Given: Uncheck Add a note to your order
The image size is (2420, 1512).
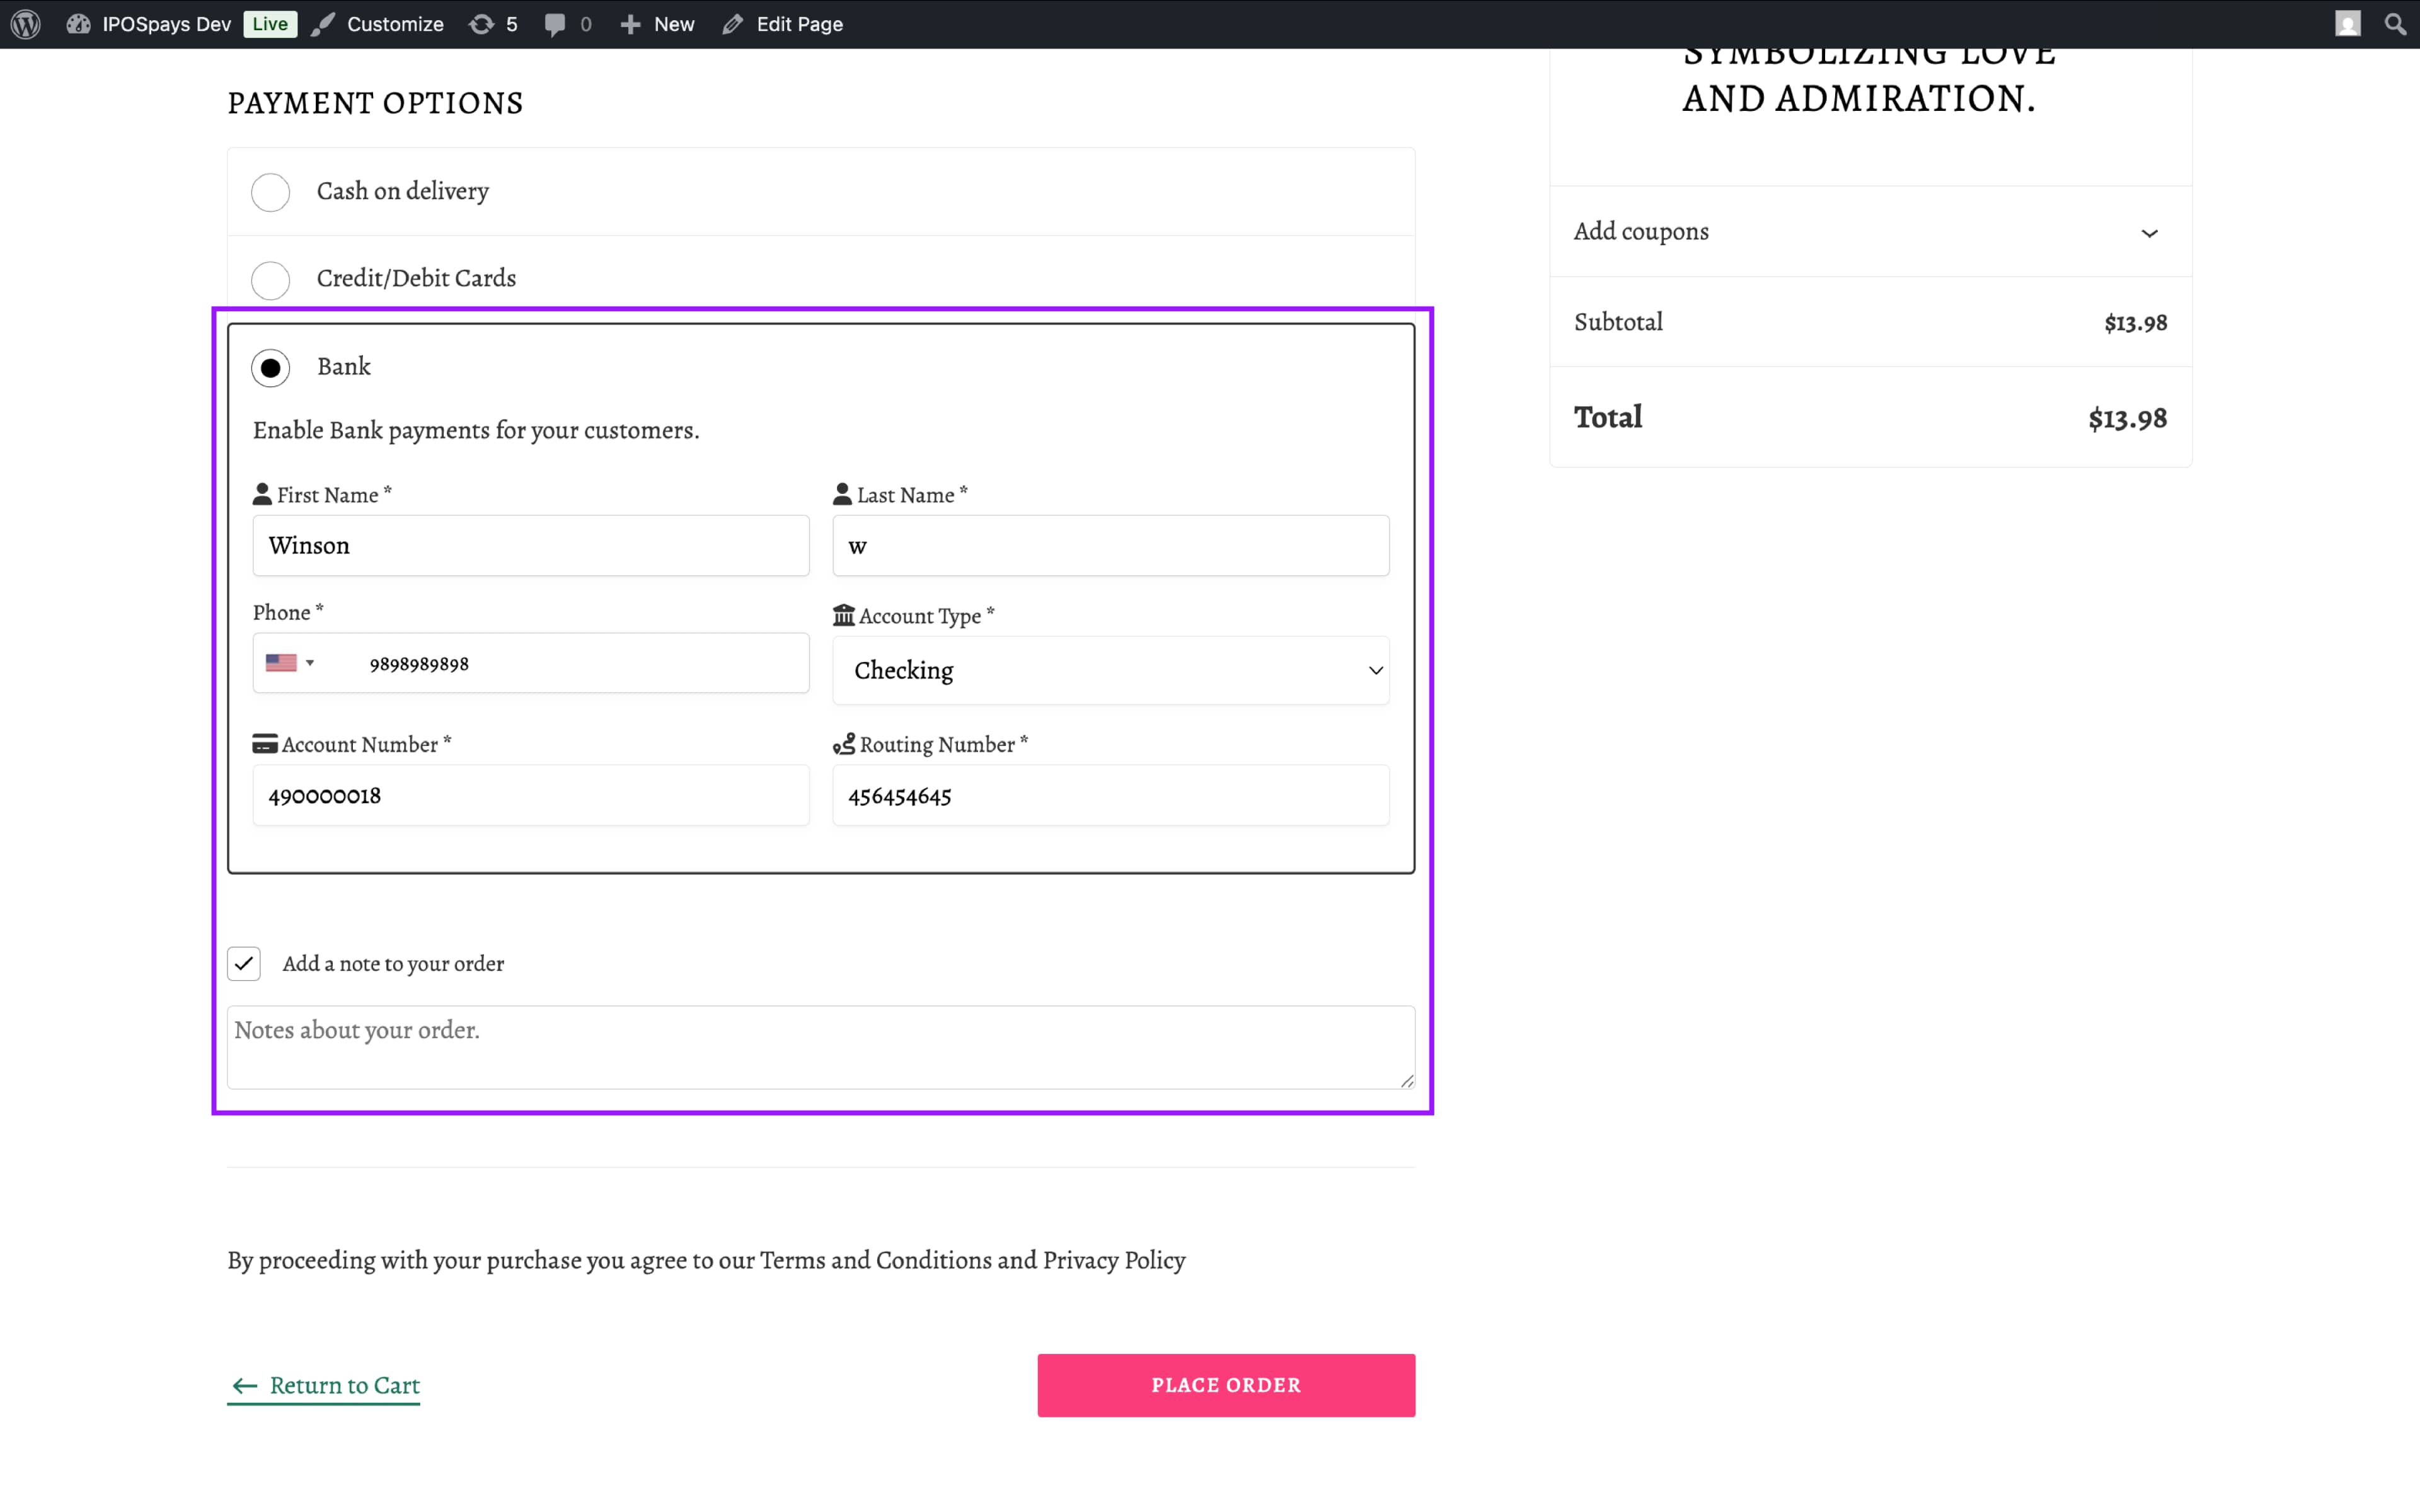Looking at the screenshot, I should click(x=244, y=963).
